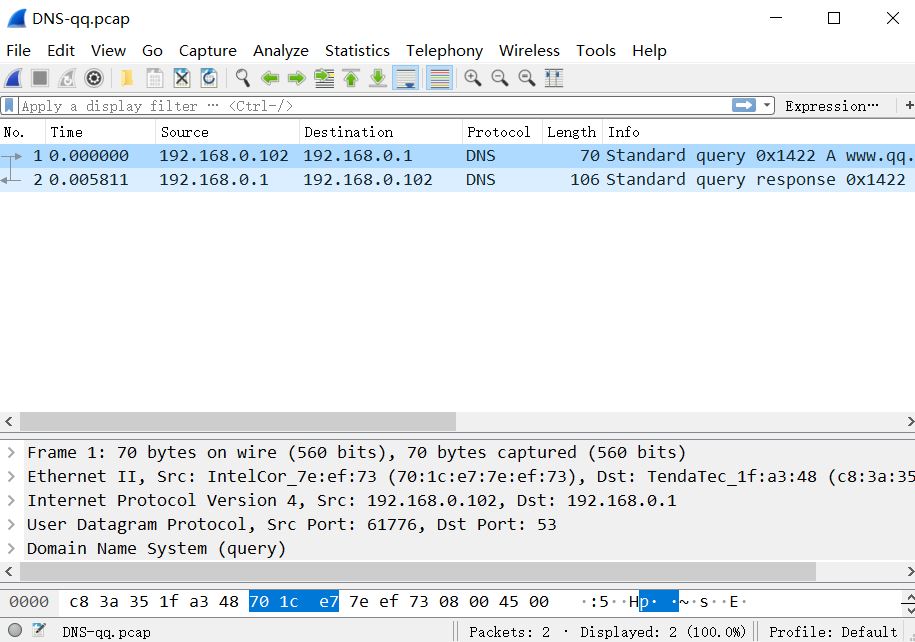Sort by No. column header
Image resolution: width=915 pixels, height=642 pixels.
[22, 132]
